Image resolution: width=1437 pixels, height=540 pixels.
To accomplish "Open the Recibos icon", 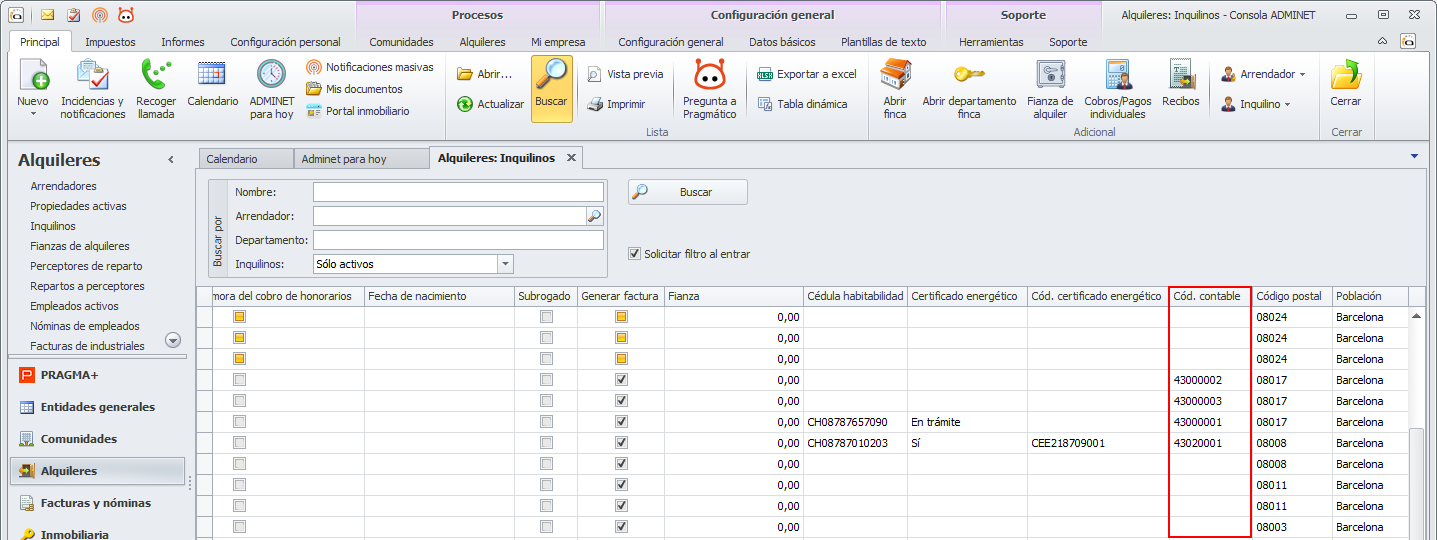I will click(1180, 76).
